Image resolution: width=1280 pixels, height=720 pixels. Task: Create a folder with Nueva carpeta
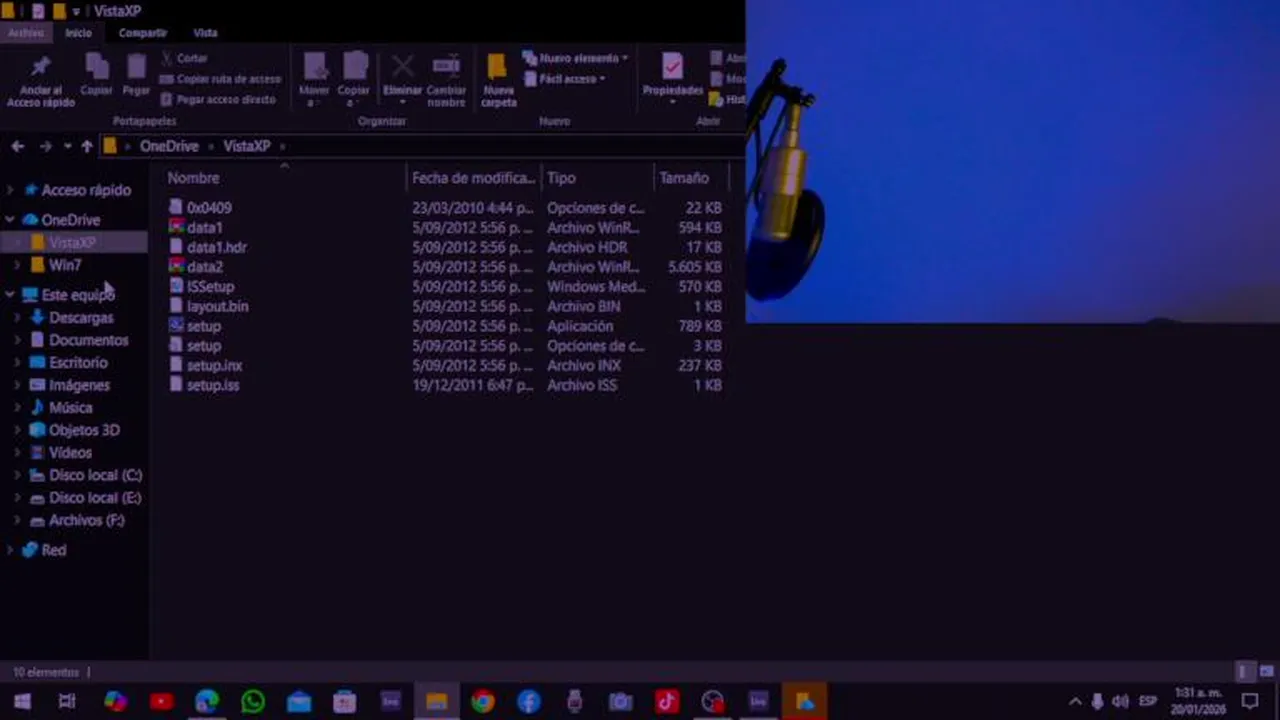498,80
